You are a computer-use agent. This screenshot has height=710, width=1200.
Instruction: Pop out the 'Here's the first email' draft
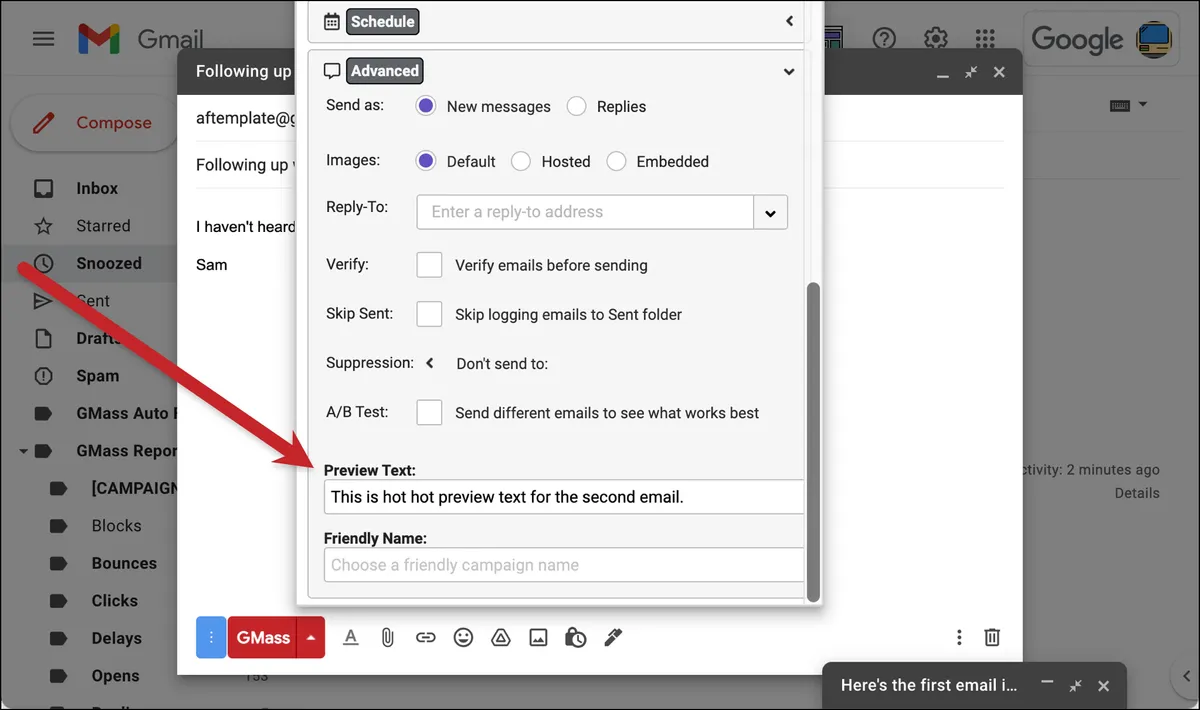(1075, 685)
